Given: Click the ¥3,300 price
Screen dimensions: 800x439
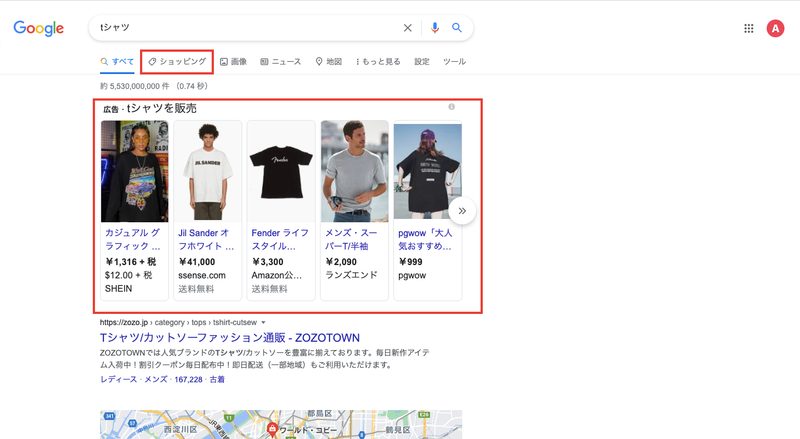Looking at the screenshot, I should 267,262.
